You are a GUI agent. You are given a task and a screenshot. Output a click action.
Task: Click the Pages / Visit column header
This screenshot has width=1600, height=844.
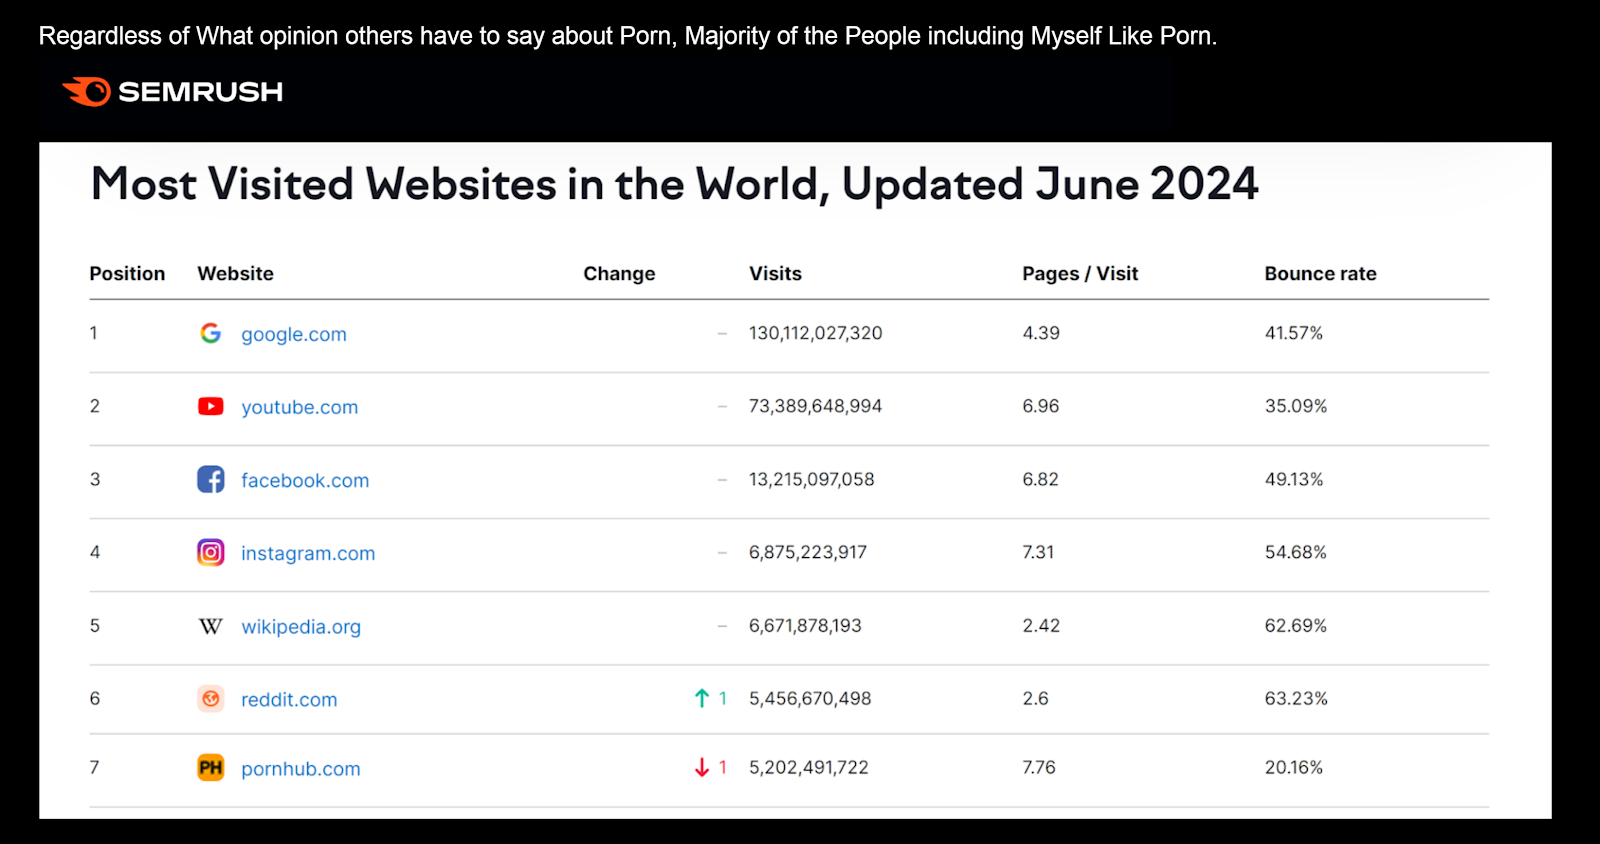coord(1080,273)
